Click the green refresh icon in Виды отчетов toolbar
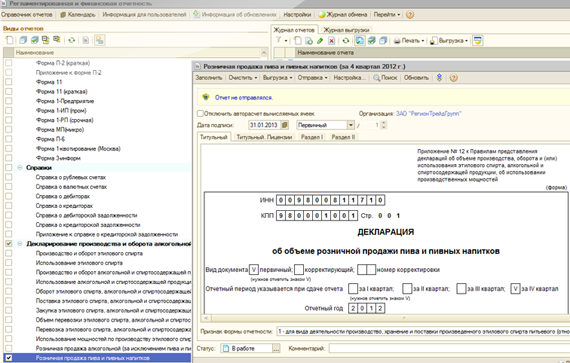This screenshot has height=363, width=570. coord(72,40)
